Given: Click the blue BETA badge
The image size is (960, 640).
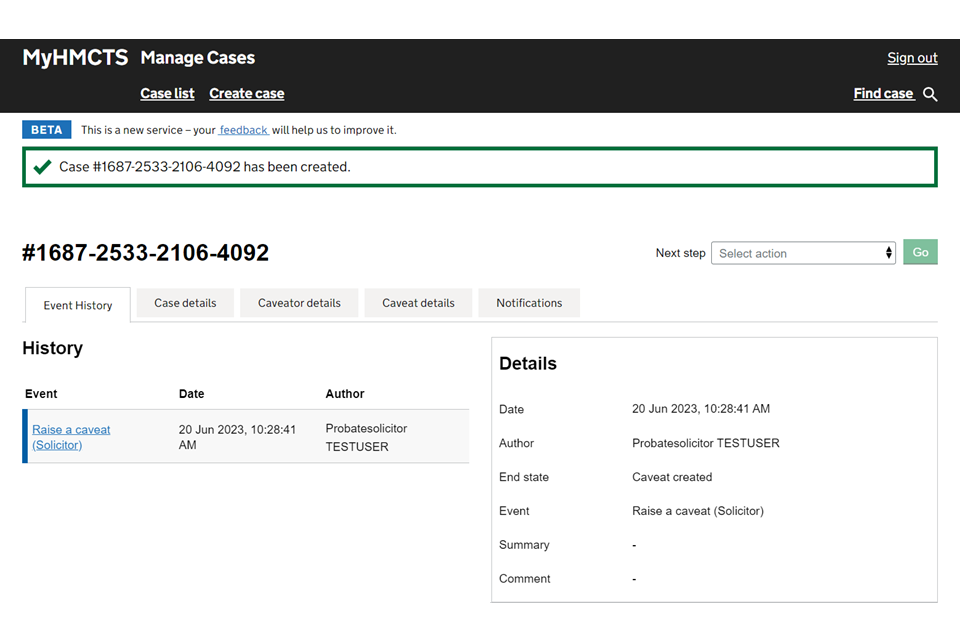Looking at the screenshot, I should (x=47, y=130).
